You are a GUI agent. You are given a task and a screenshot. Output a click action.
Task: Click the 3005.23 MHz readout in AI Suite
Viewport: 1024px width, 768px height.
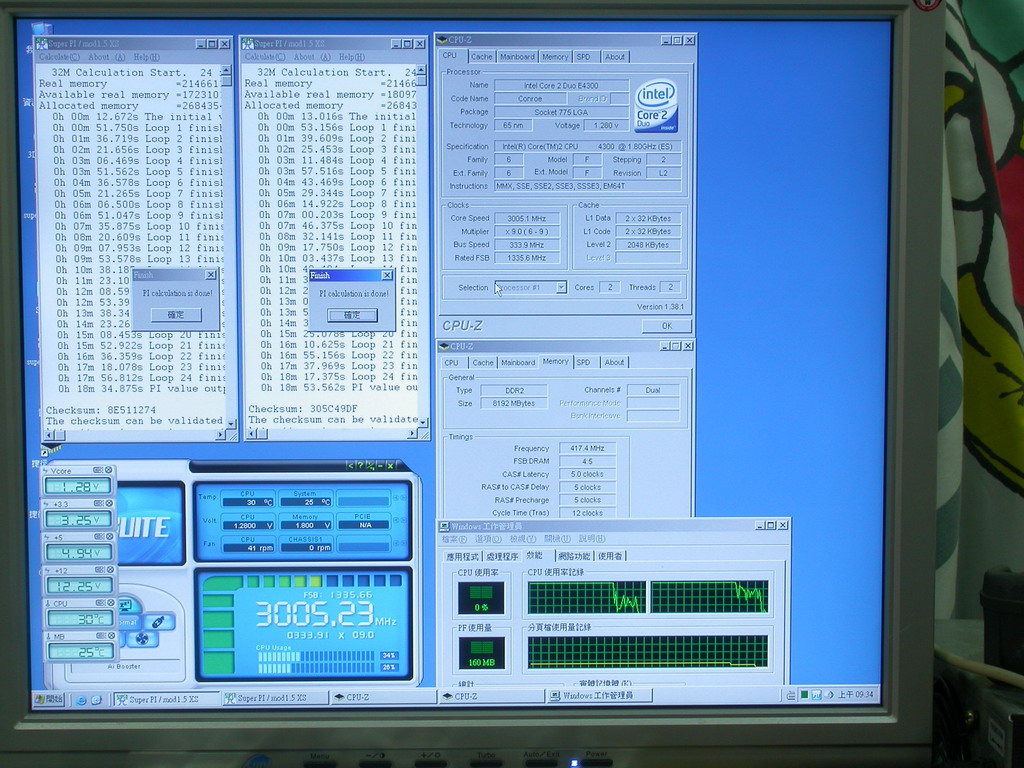pyautogui.click(x=326, y=614)
